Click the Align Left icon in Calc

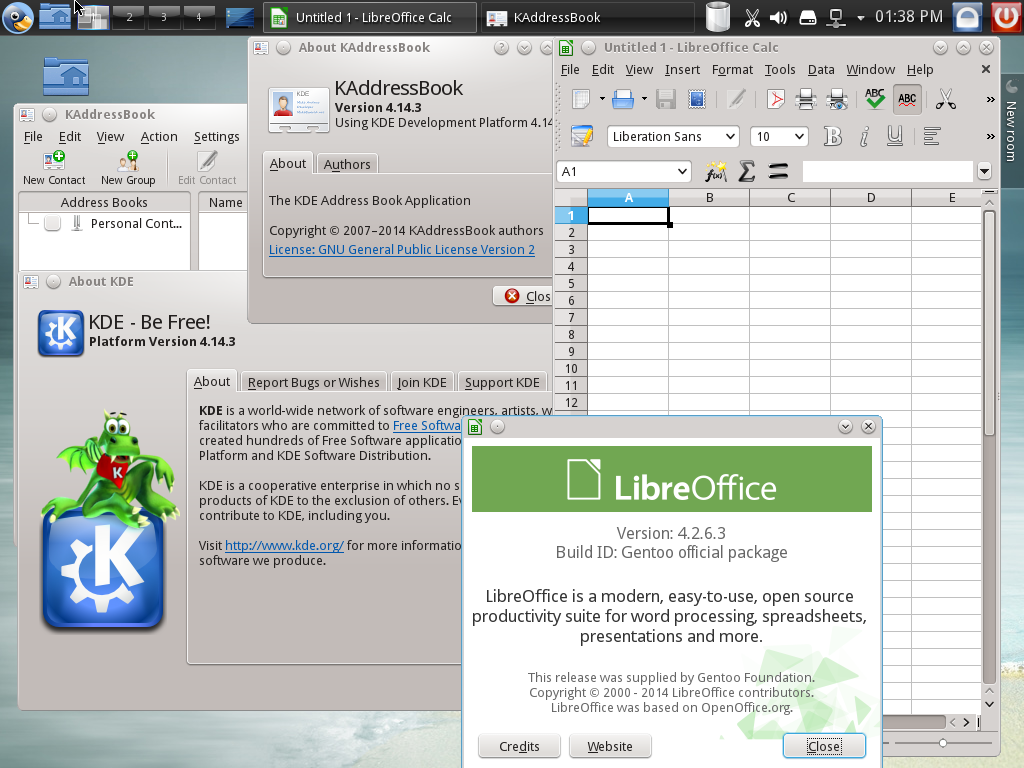coord(932,136)
